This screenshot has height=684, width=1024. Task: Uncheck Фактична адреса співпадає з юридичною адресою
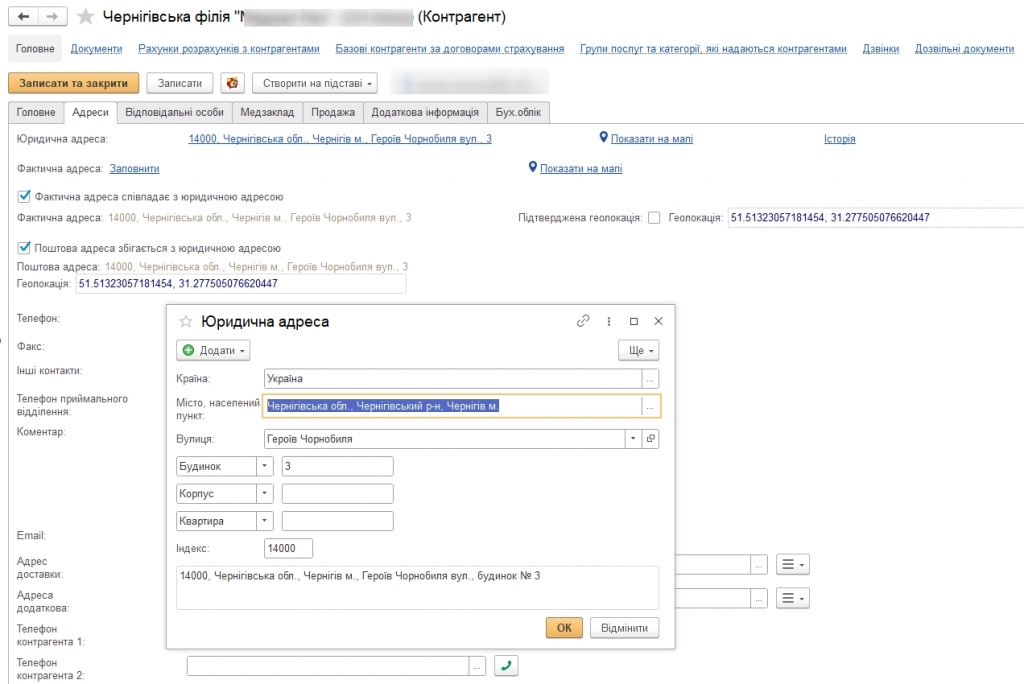pos(25,197)
